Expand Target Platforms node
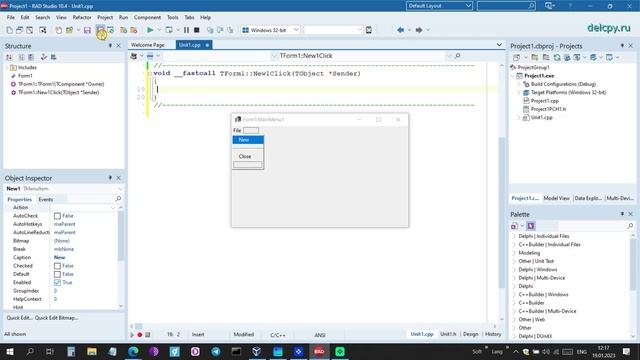640x360 pixels. tap(519, 93)
